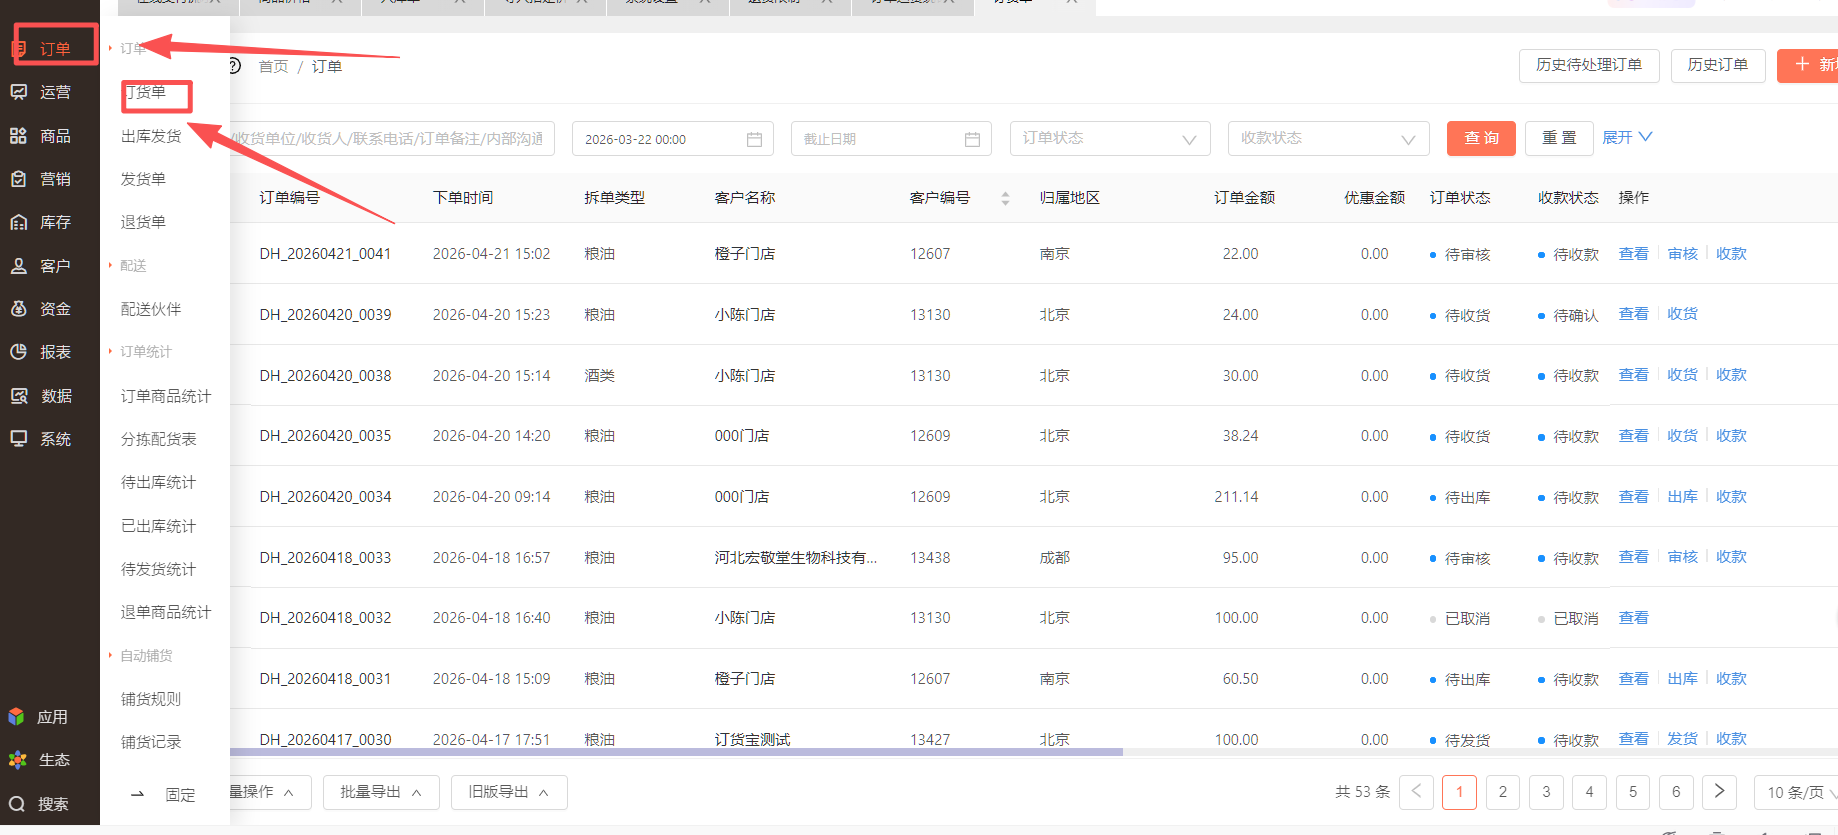The height and width of the screenshot is (835, 1838).
Task: Click the calendar icon in 截止日期 field
Action: (972, 139)
